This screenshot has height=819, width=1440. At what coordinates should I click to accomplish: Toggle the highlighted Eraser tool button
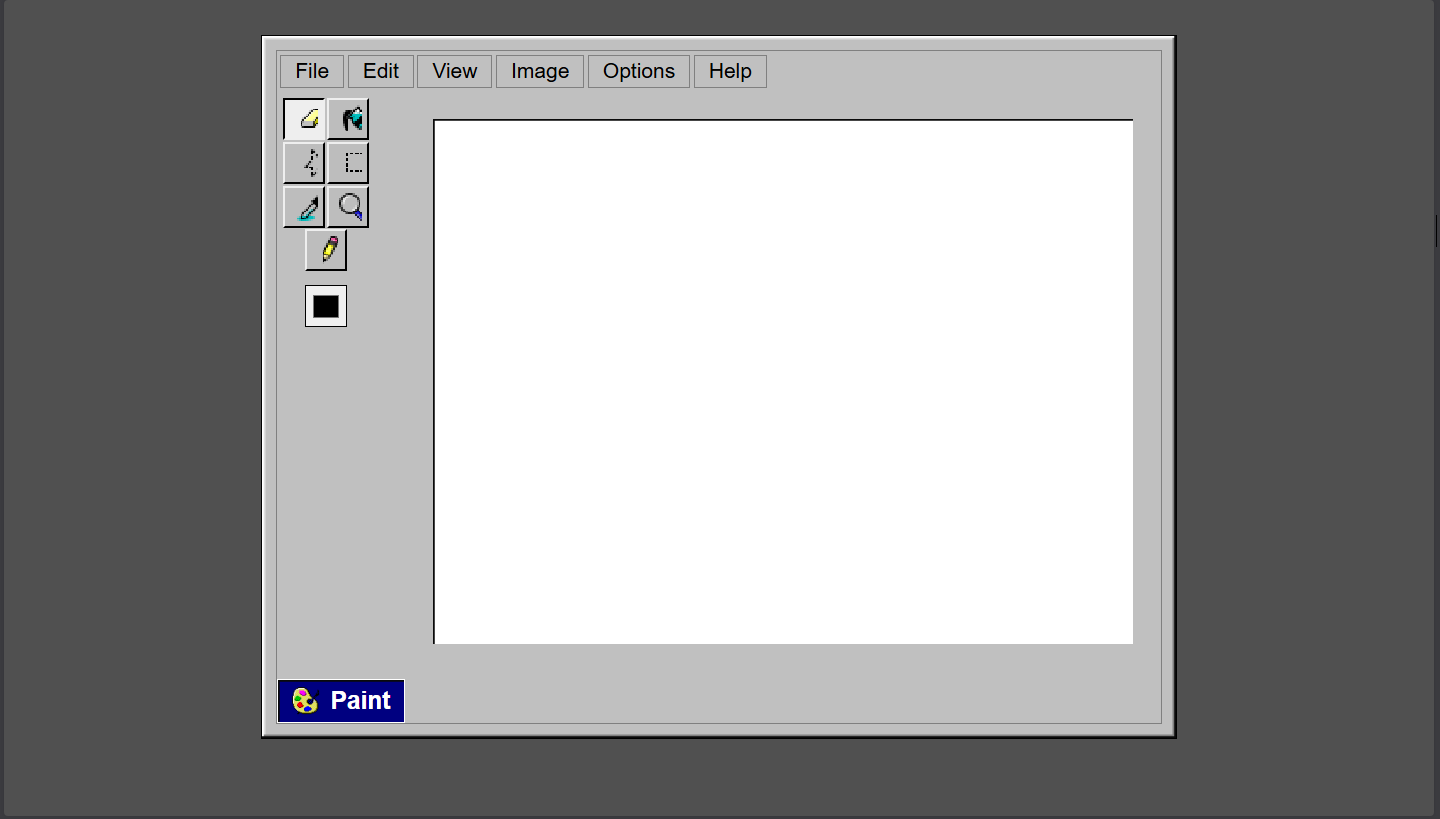(x=304, y=118)
